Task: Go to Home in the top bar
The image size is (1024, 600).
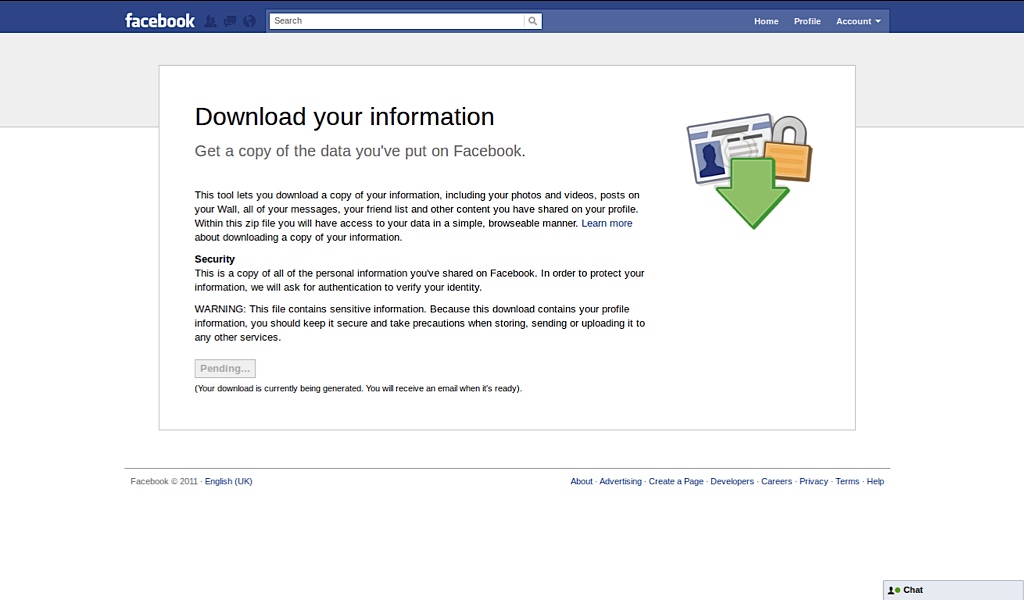Action: click(x=766, y=22)
